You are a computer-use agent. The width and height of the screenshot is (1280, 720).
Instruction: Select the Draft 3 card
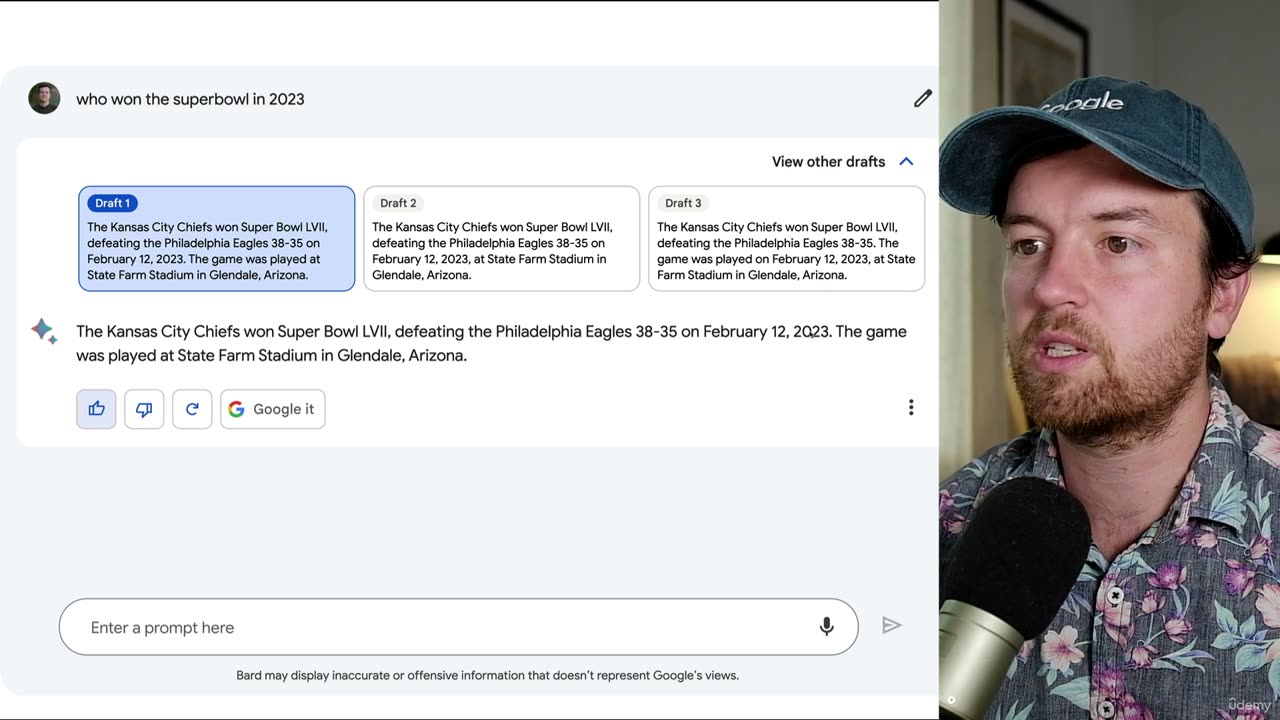coord(787,238)
